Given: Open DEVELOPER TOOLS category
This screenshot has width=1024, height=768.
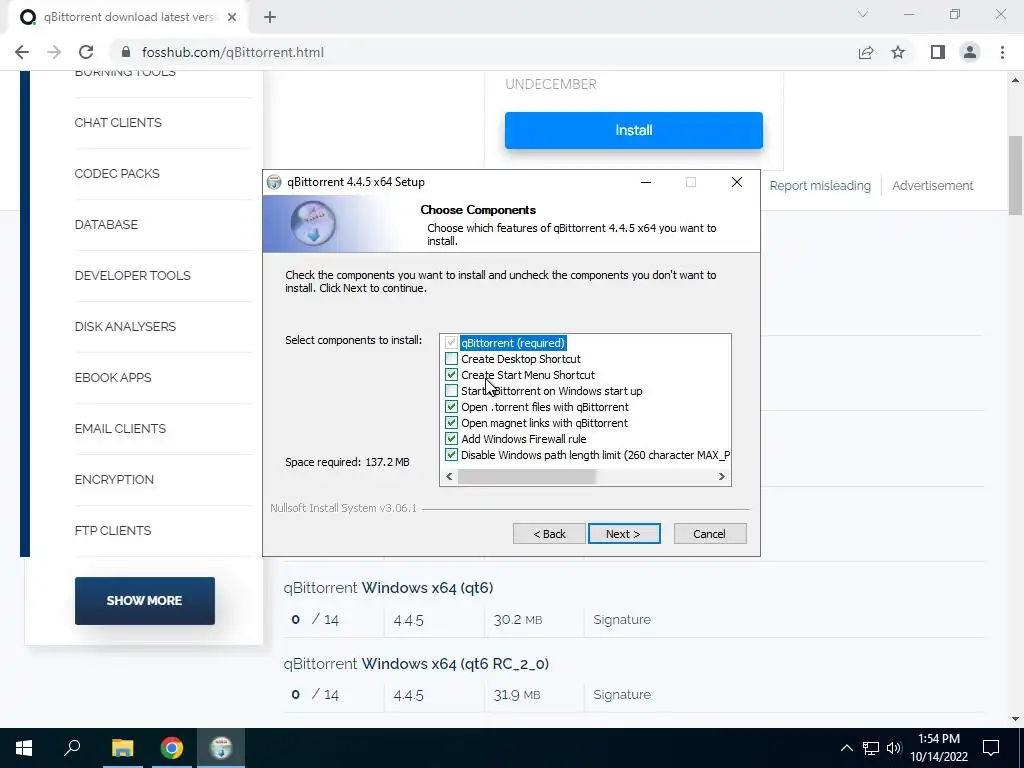Looking at the screenshot, I should 133,276.
